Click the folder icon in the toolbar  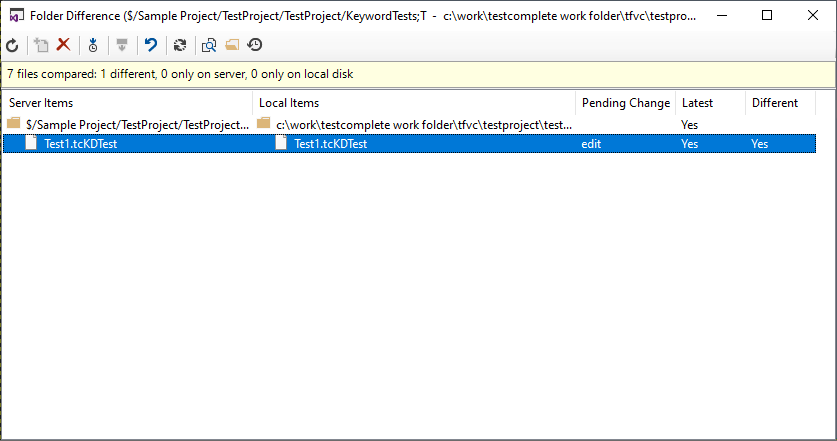tap(232, 45)
